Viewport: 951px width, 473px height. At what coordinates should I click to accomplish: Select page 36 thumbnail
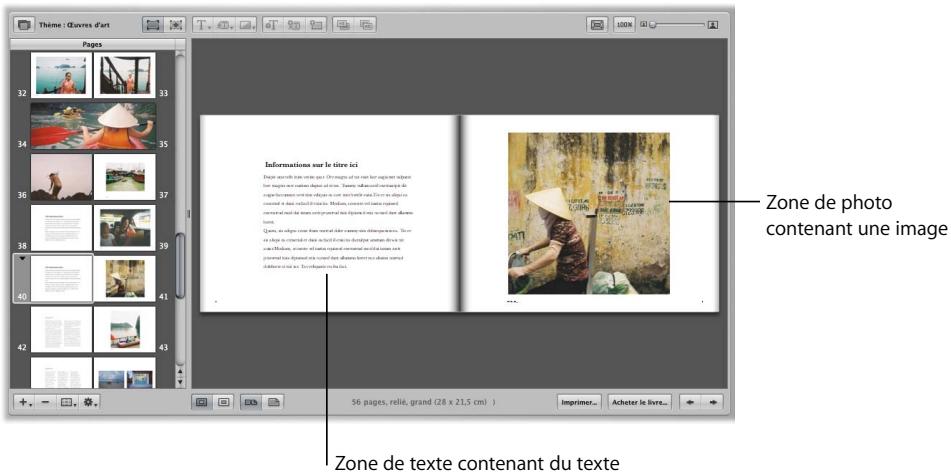coord(61,177)
